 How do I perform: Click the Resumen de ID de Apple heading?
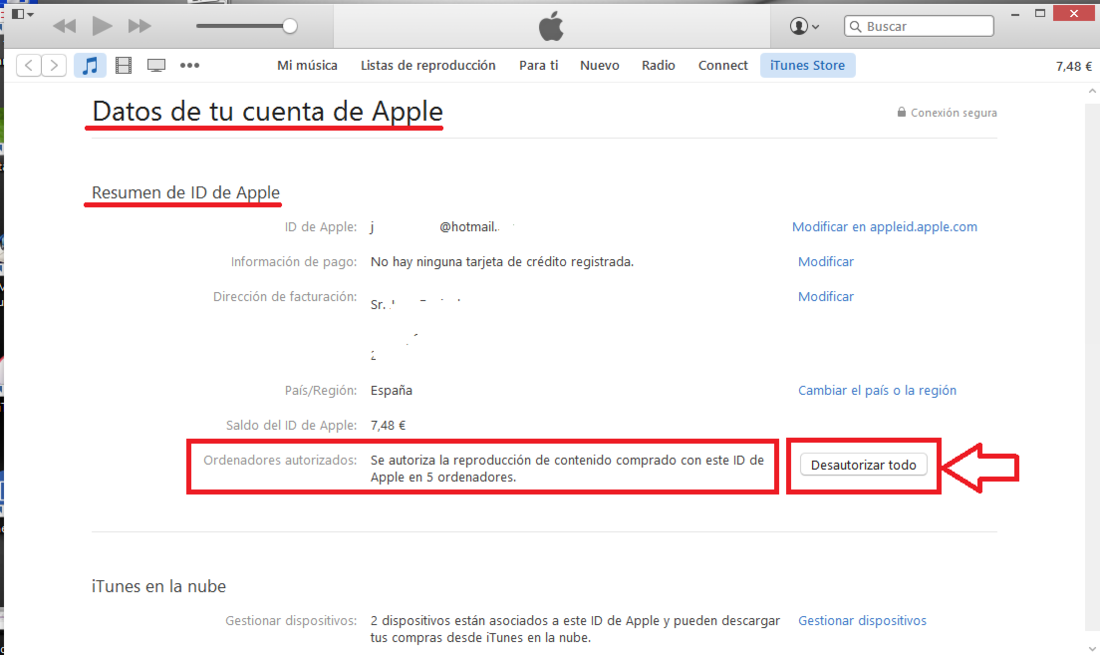click(186, 192)
